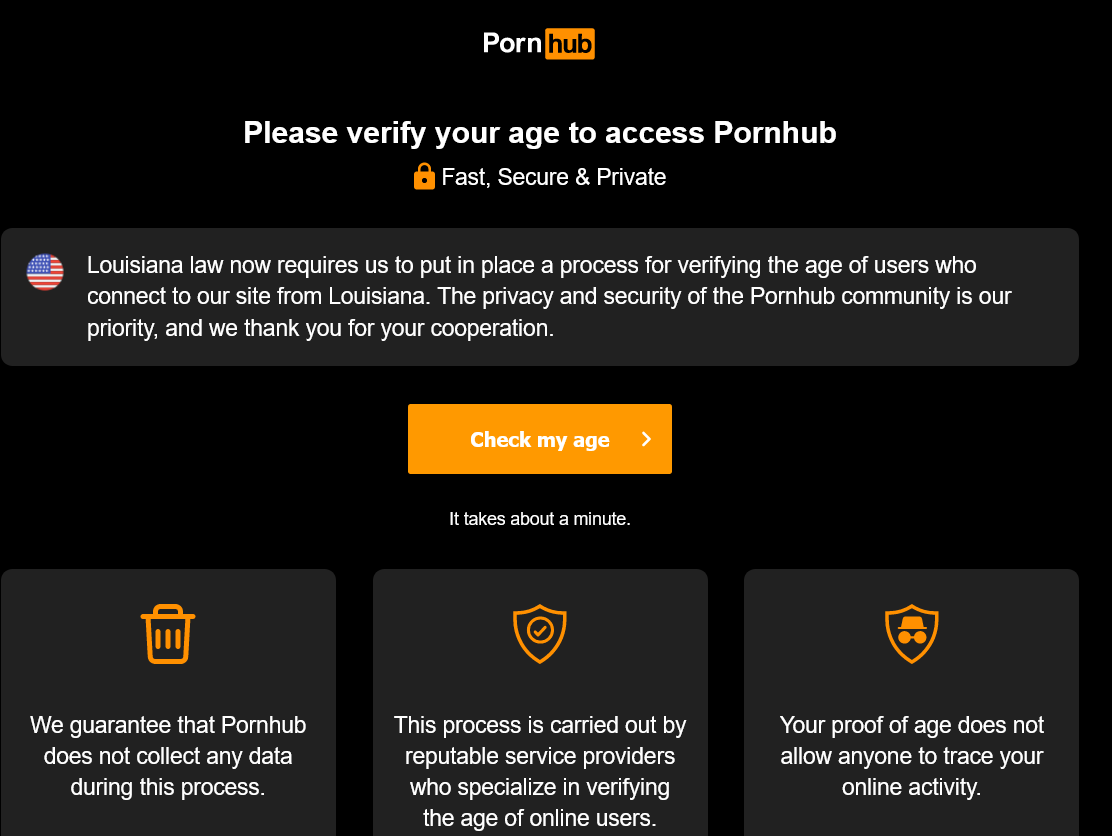Click the Louisiana law notice paragraph
Image resolution: width=1112 pixels, height=836 pixels.
click(549, 296)
